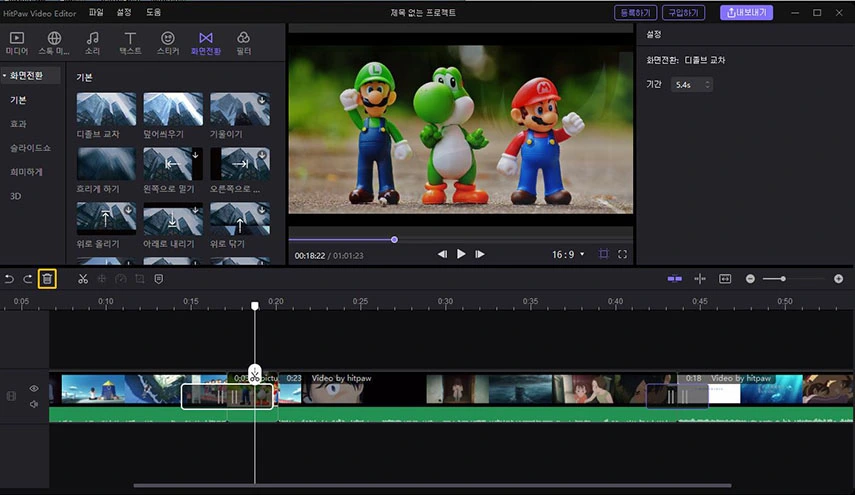Open the 파일 menu
The width and height of the screenshot is (855, 495).
pos(96,12)
